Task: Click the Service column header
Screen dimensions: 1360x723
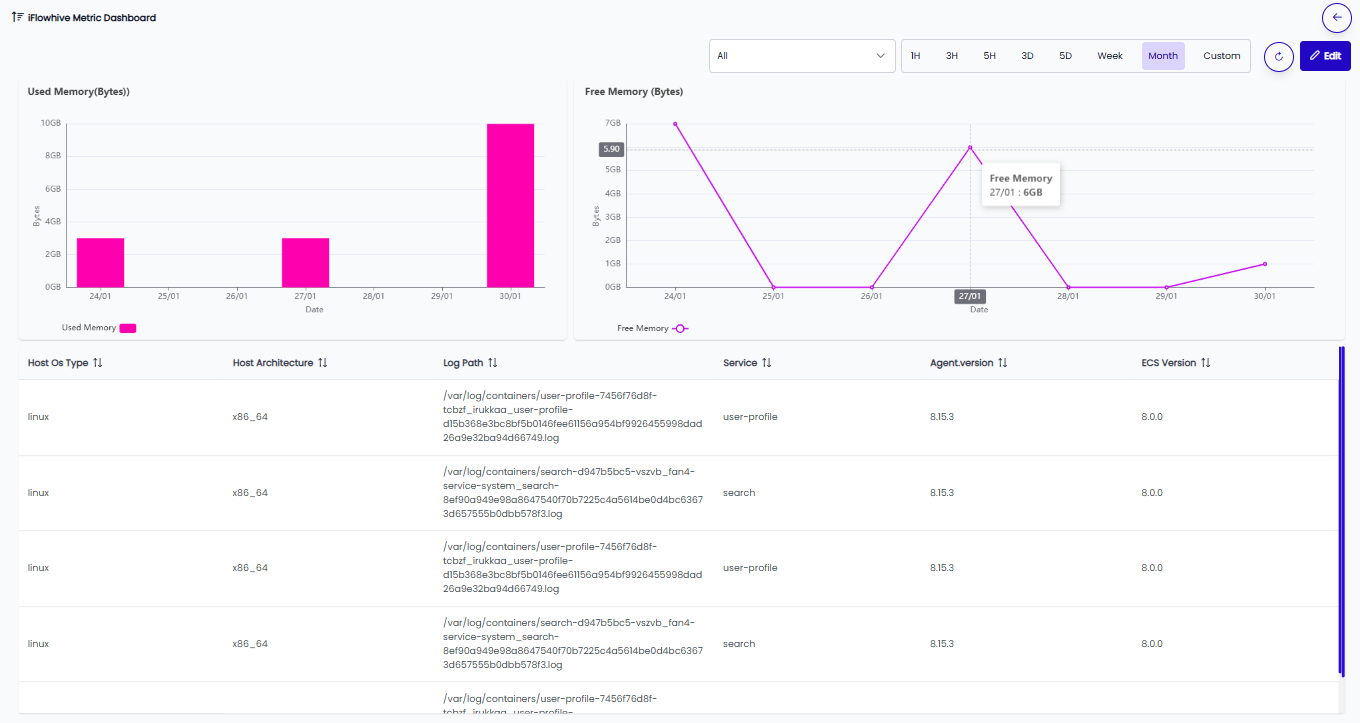Action: (x=740, y=363)
